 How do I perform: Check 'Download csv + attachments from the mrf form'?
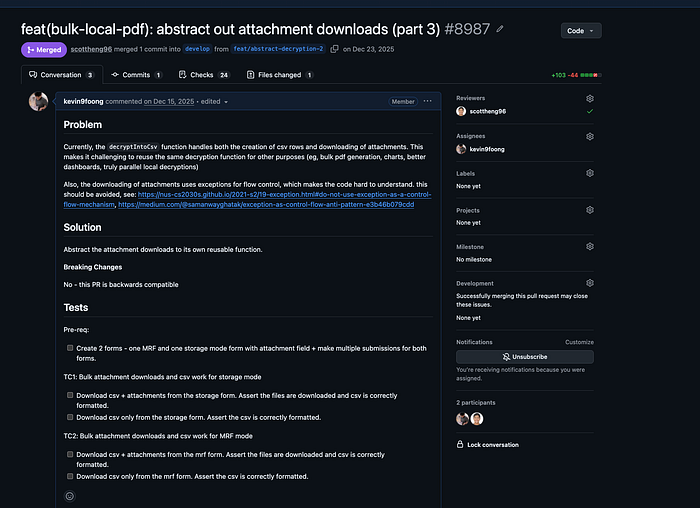[70, 454]
